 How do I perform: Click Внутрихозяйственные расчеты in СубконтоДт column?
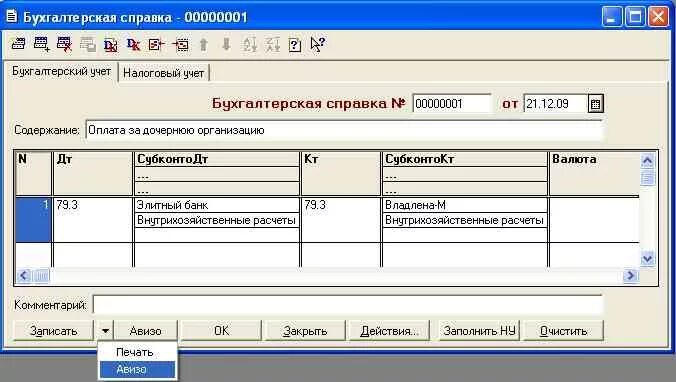tap(216, 220)
